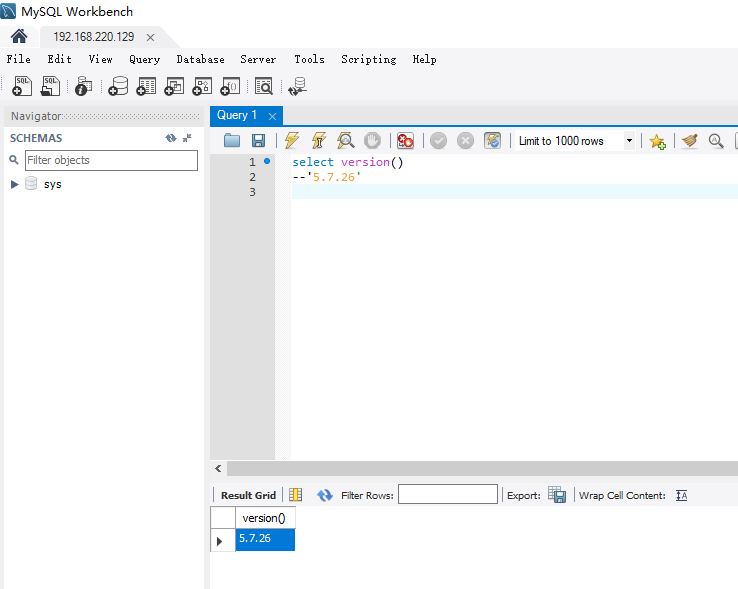Close the 192.168.220.129 connection tab
This screenshot has height=589, width=738.
[150, 37]
